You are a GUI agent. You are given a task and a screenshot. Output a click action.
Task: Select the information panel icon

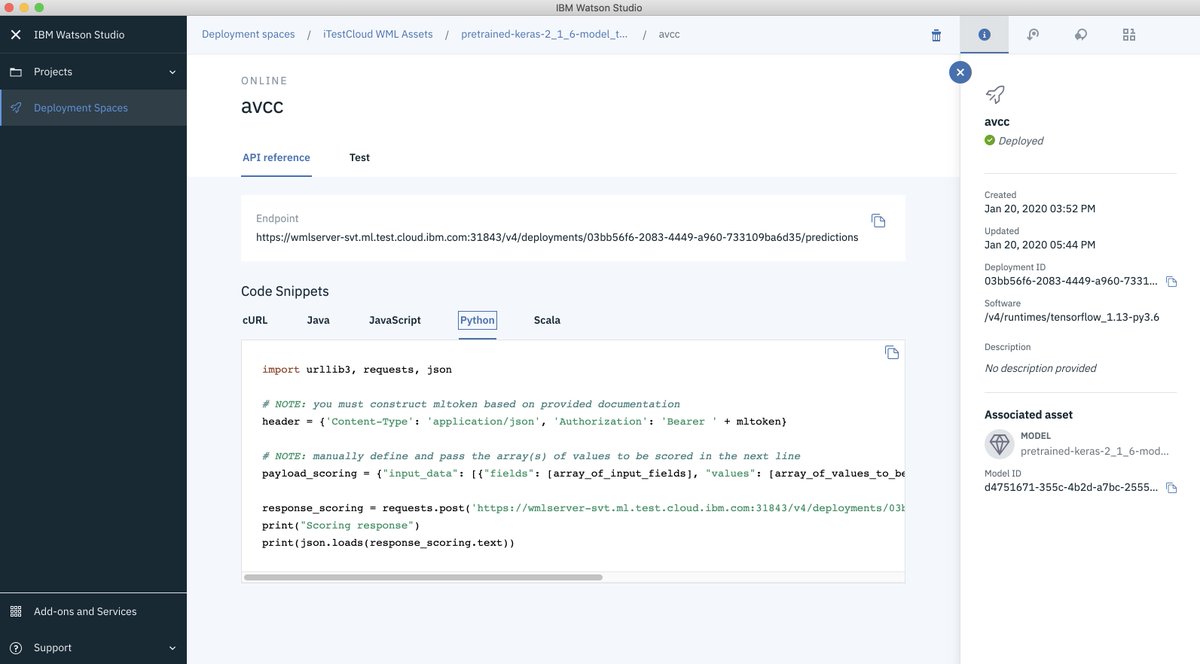[x=984, y=35]
